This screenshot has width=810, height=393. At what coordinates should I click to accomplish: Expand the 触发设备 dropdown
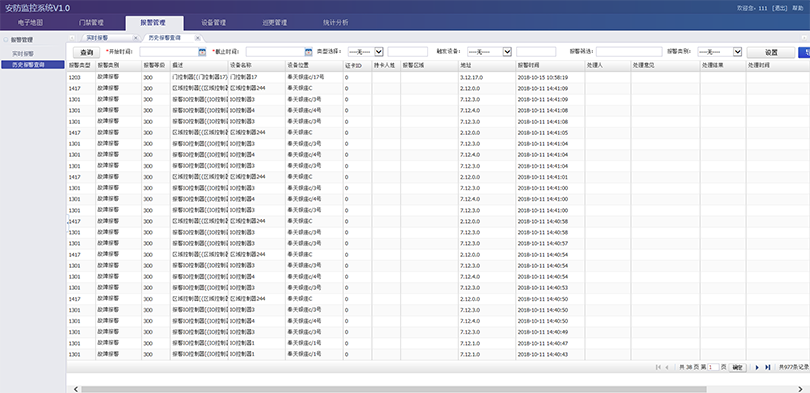point(489,52)
